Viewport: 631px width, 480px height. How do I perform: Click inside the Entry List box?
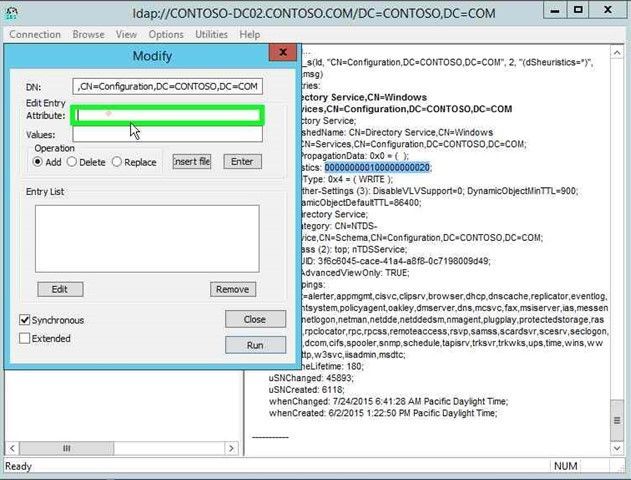coord(147,239)
